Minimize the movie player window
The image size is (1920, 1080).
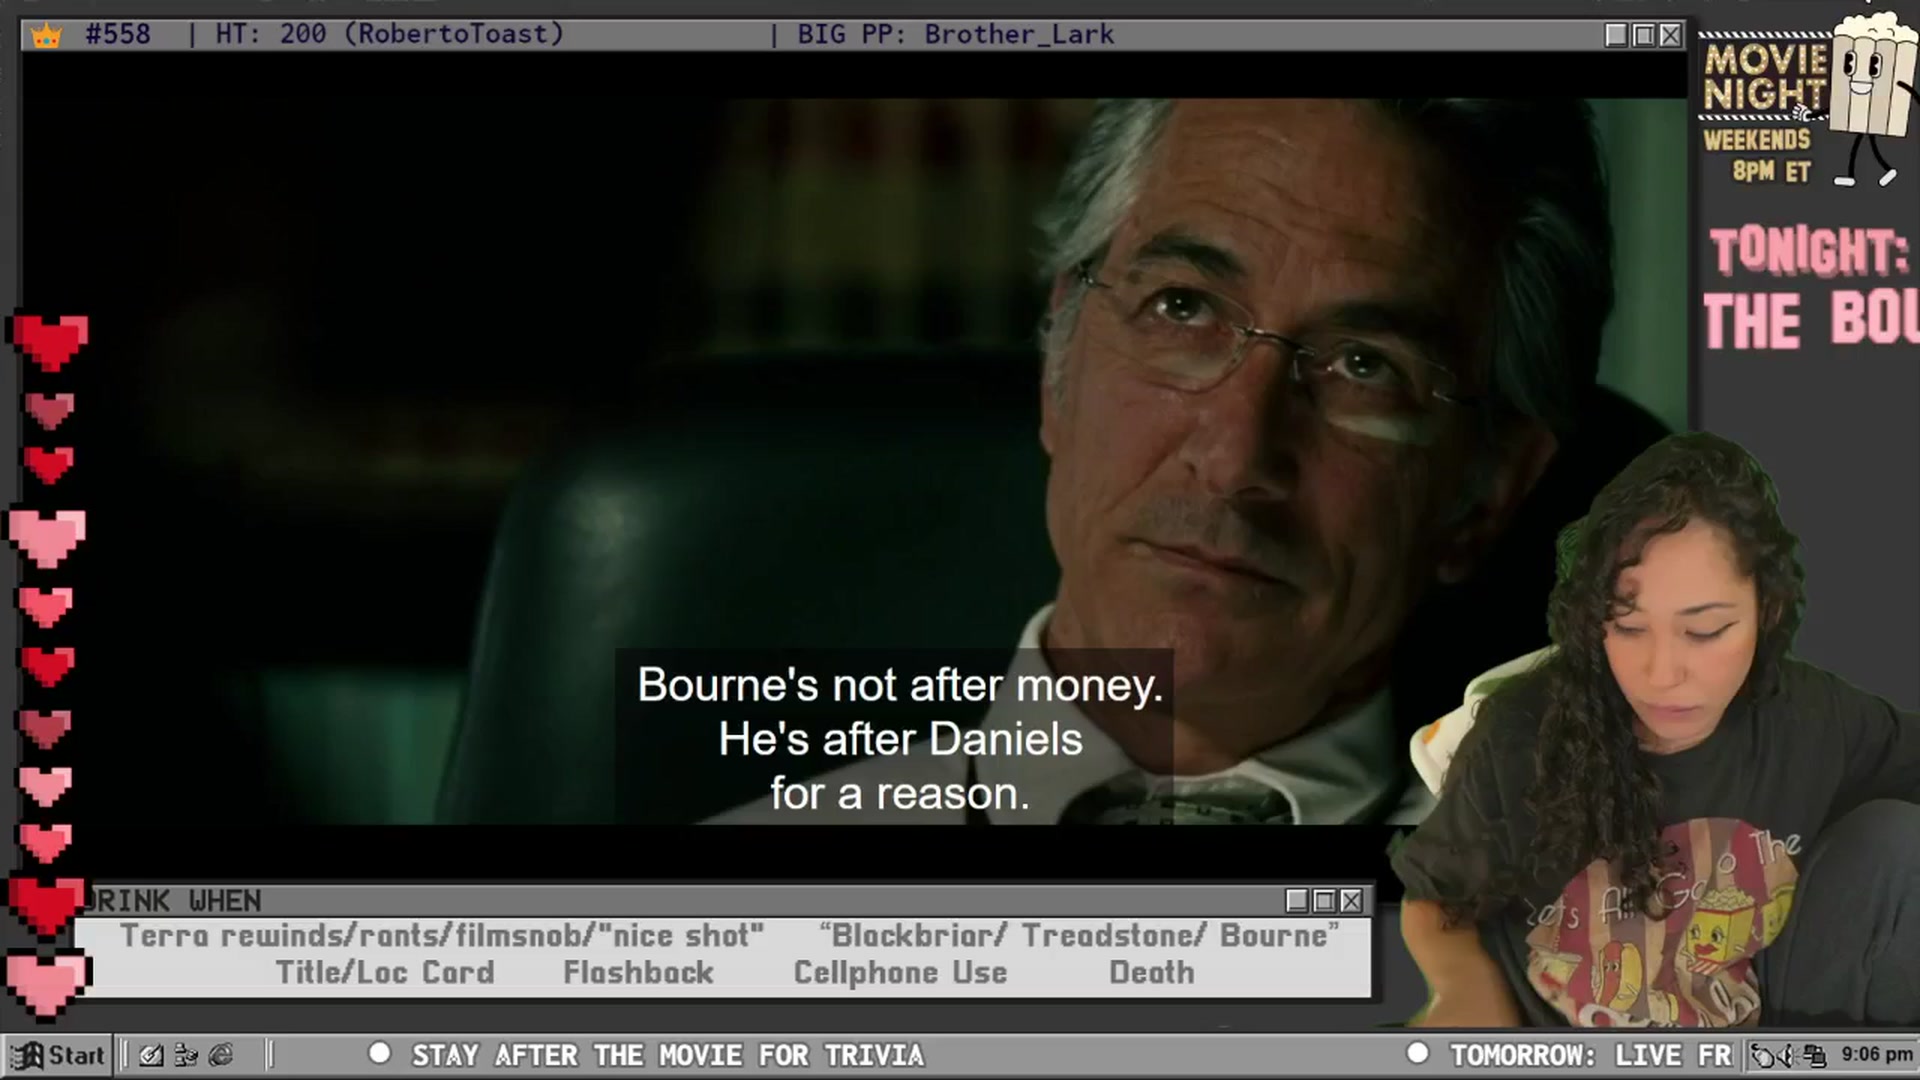1616,35
